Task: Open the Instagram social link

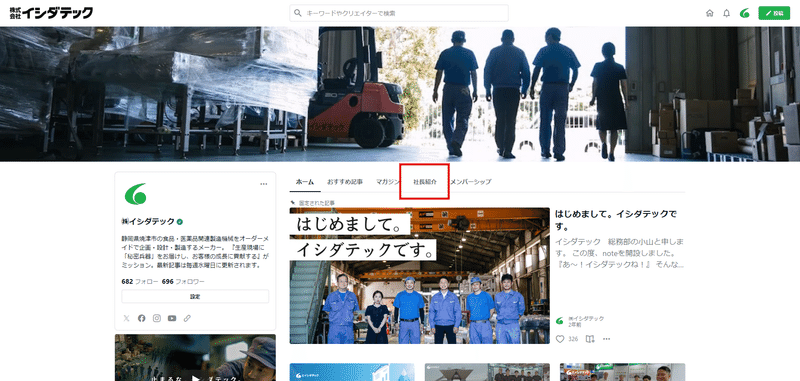Action: click(157, 318)
